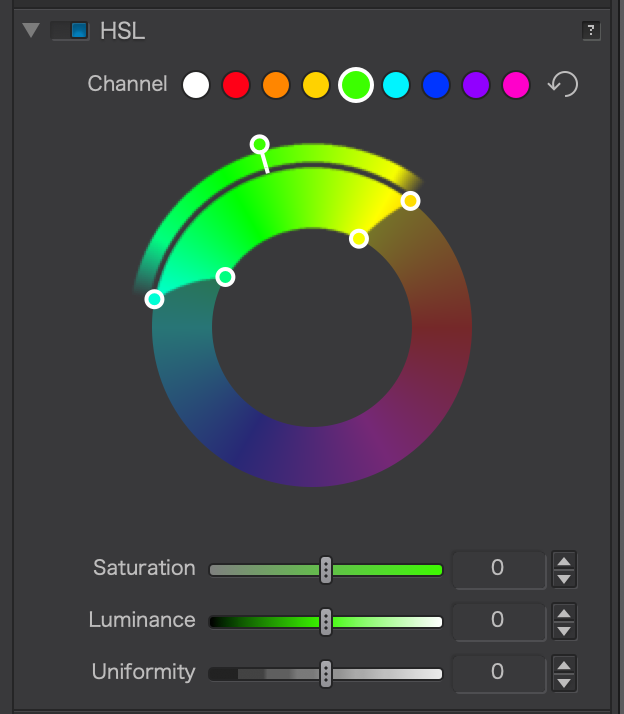This screenshot has width=624, height=714.
Task: Click the Saturation value field
Action: click(499, 570)
